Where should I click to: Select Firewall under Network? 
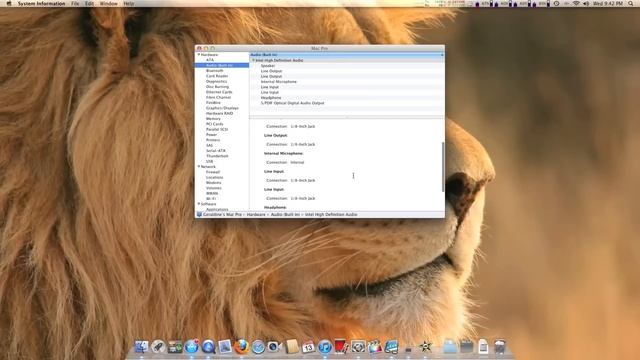(213, 172)
